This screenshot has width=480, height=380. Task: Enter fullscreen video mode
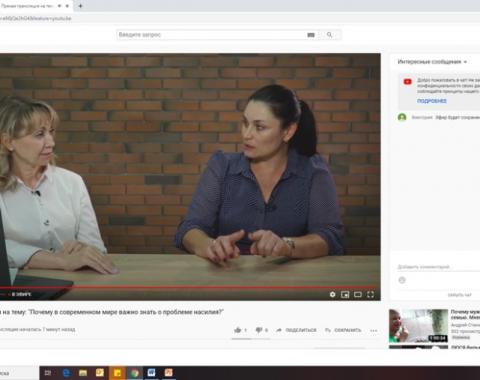[x=370, y=295]
